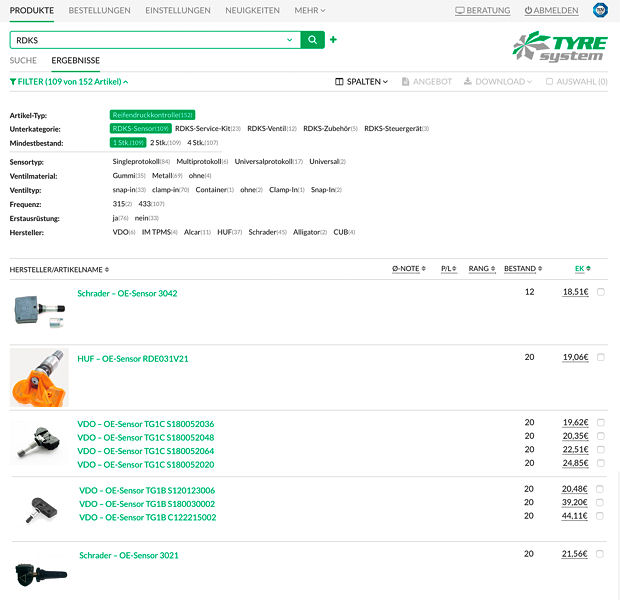Collapse the Filter (109 von 152 Artikel) panel
This screenshot has height=600, width=620.
tap(69, 81)
